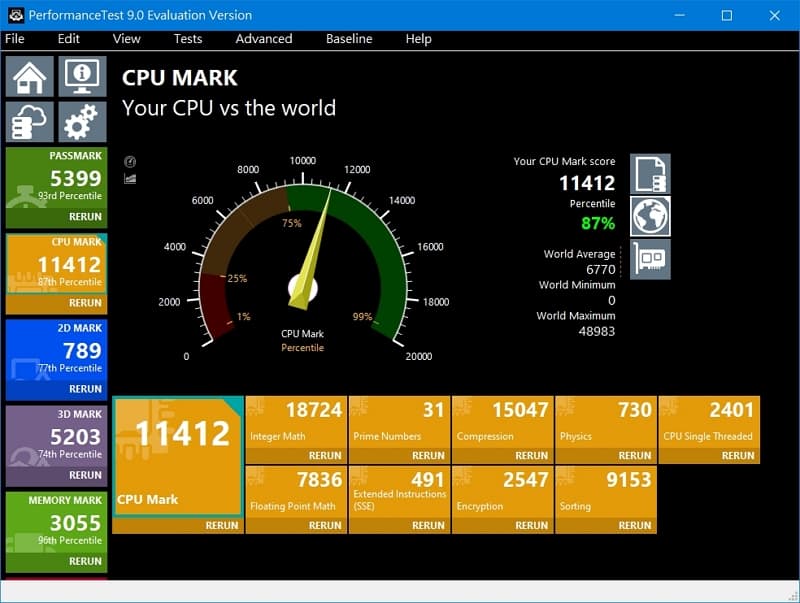Screen dimensions: 800x603
Task: Open the View menu
Action: 126,39
